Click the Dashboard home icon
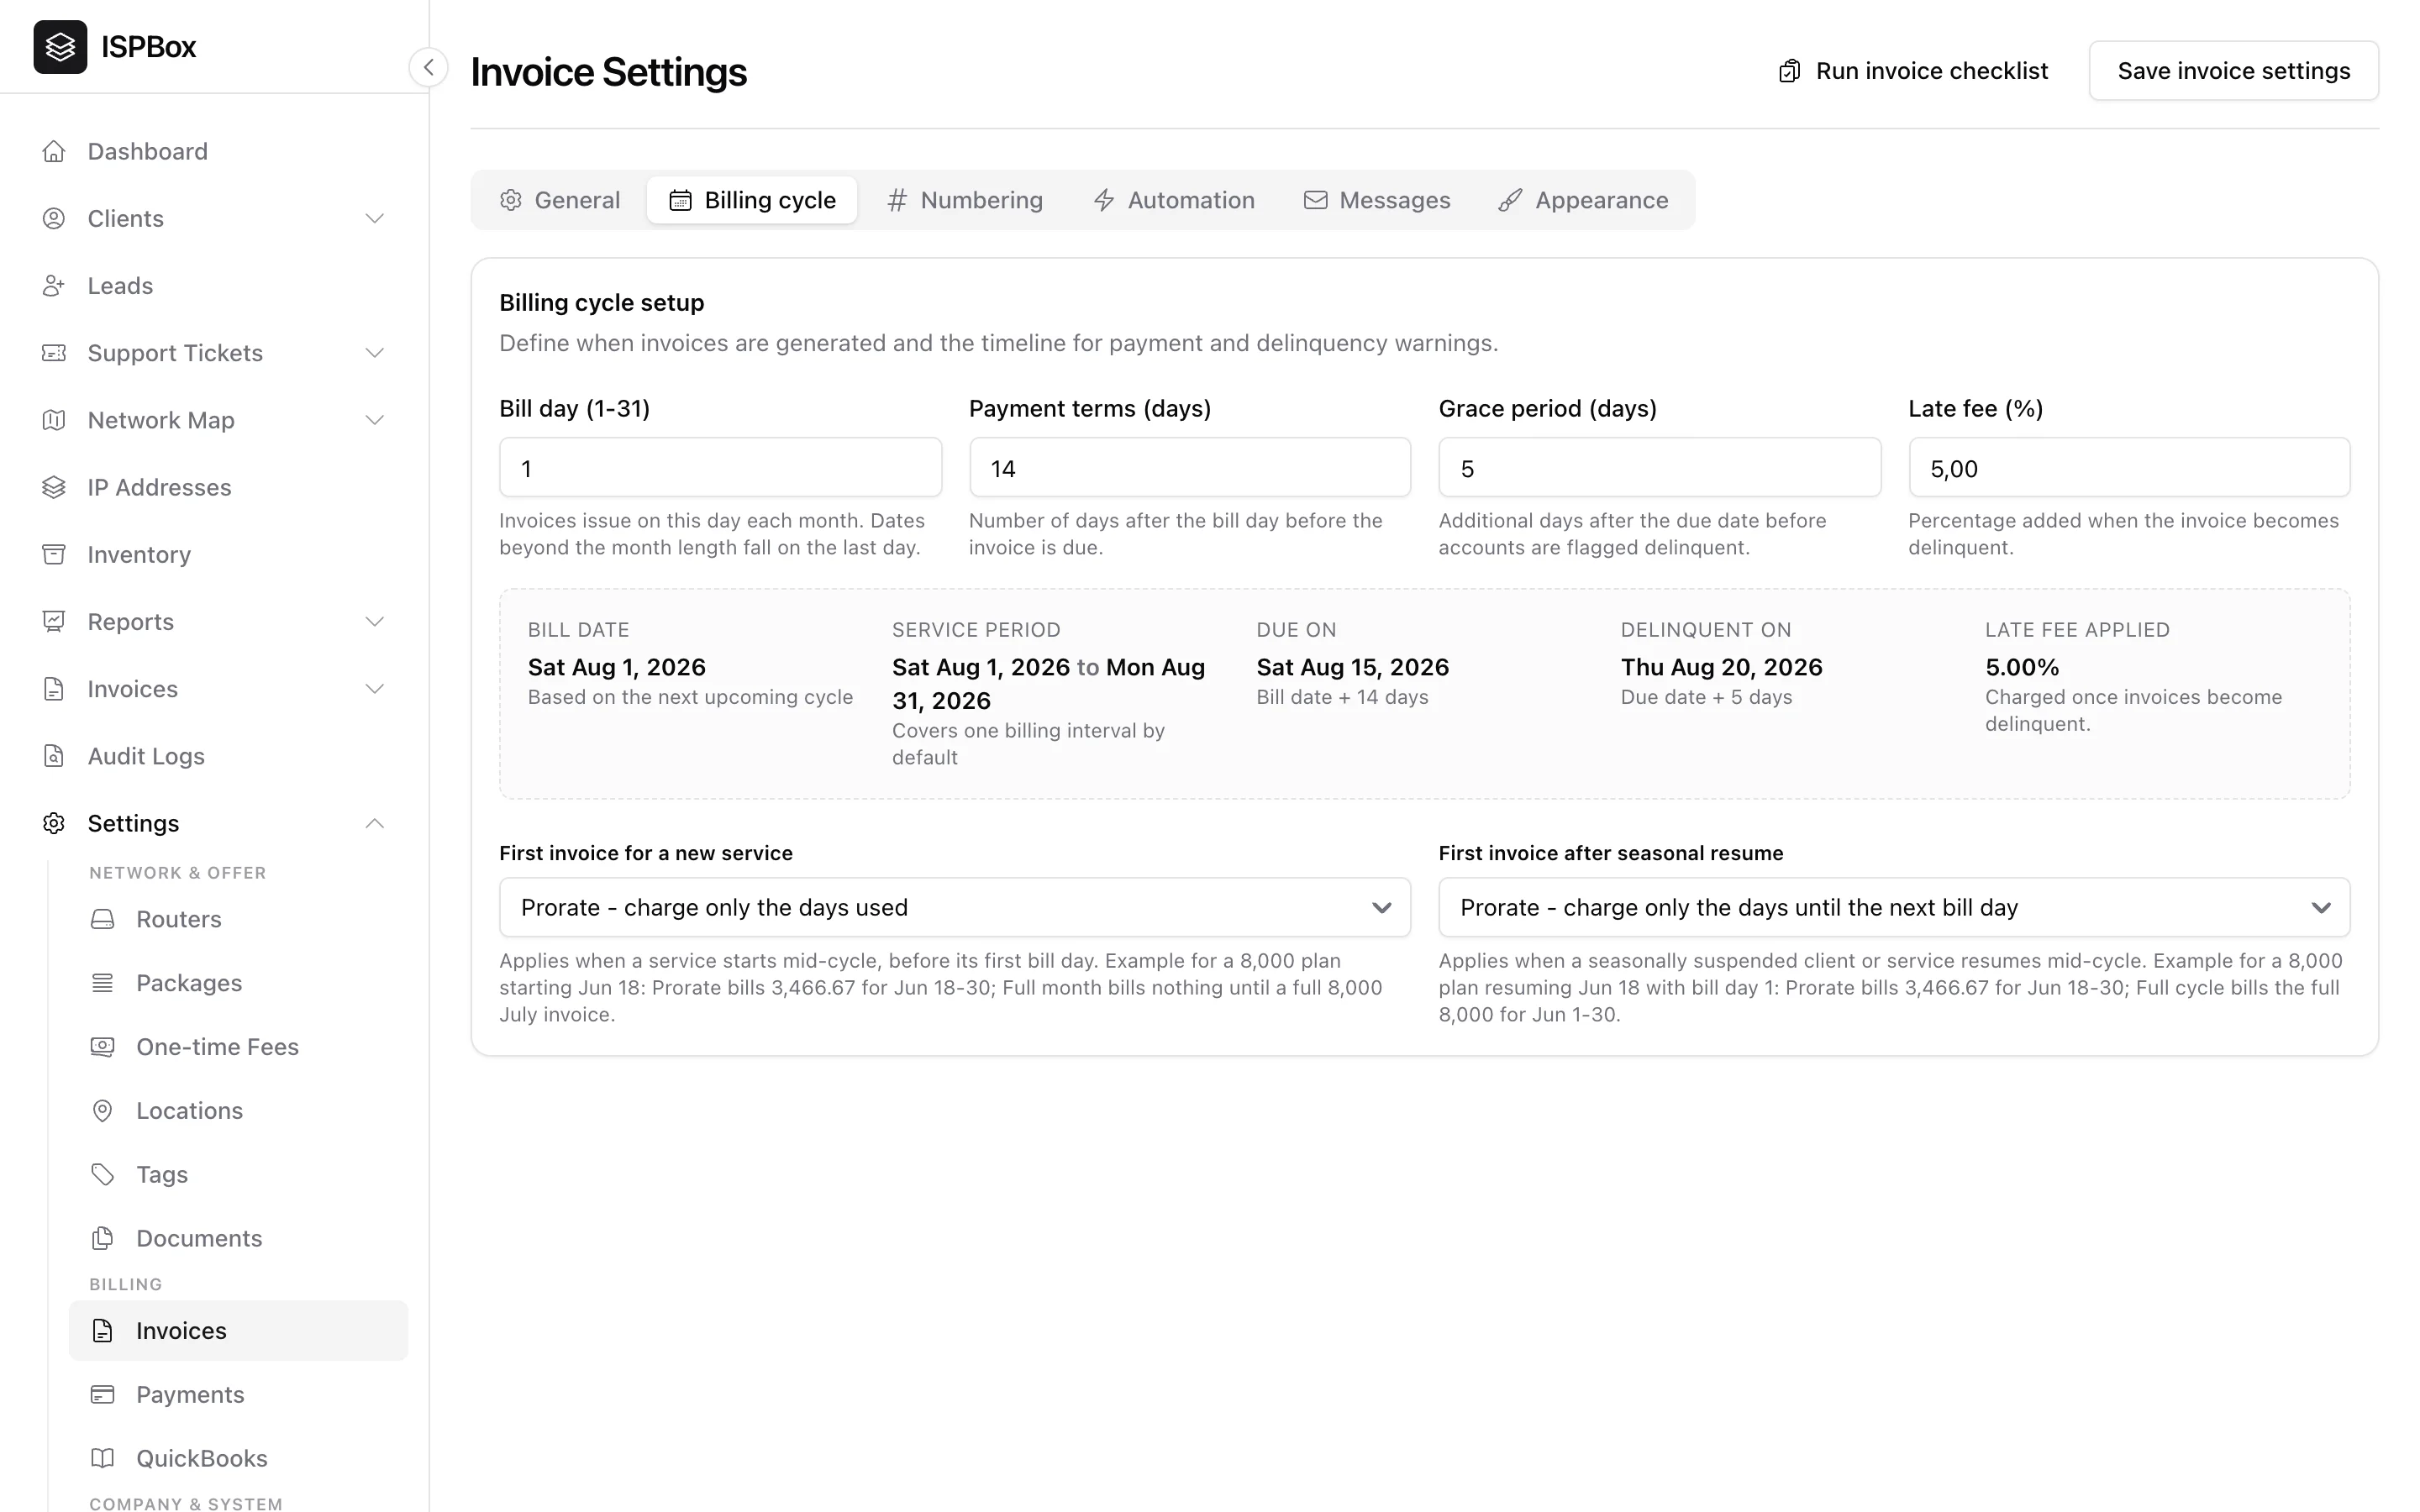This screenshot has width=2420, height=1512. 54,151
